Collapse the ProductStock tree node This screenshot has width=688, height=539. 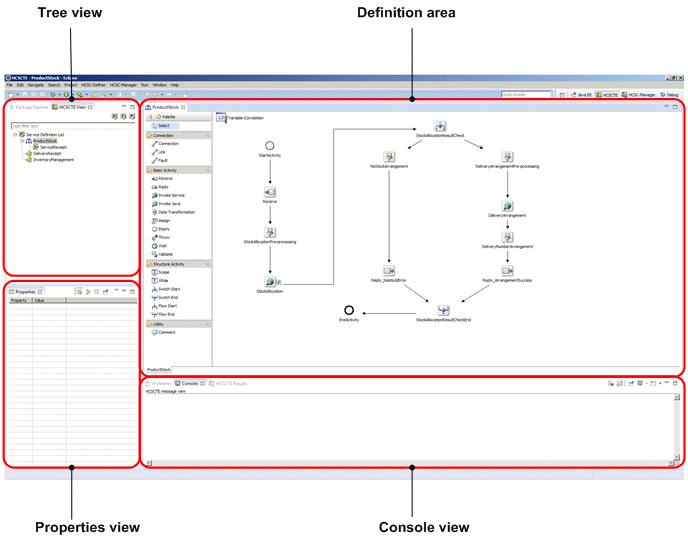click(22, 141)
